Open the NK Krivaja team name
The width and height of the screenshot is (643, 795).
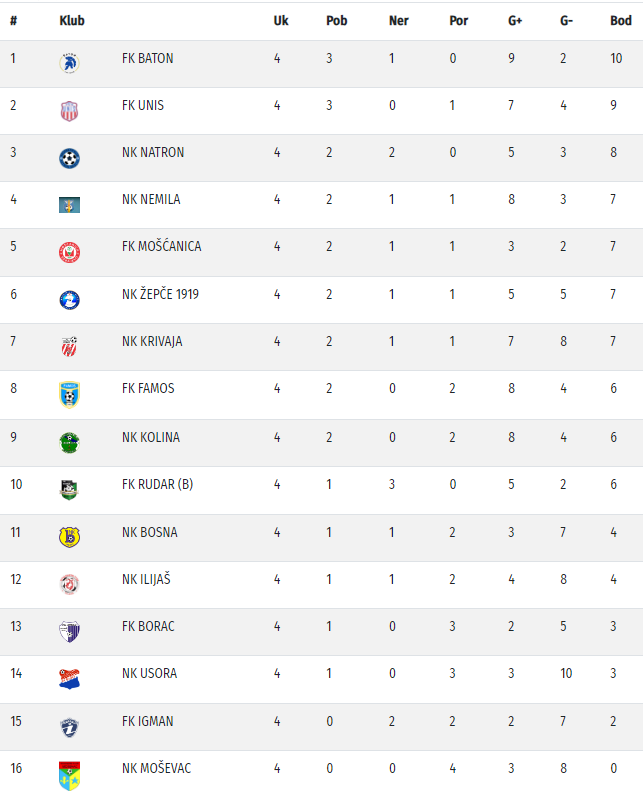click(152, 341)
